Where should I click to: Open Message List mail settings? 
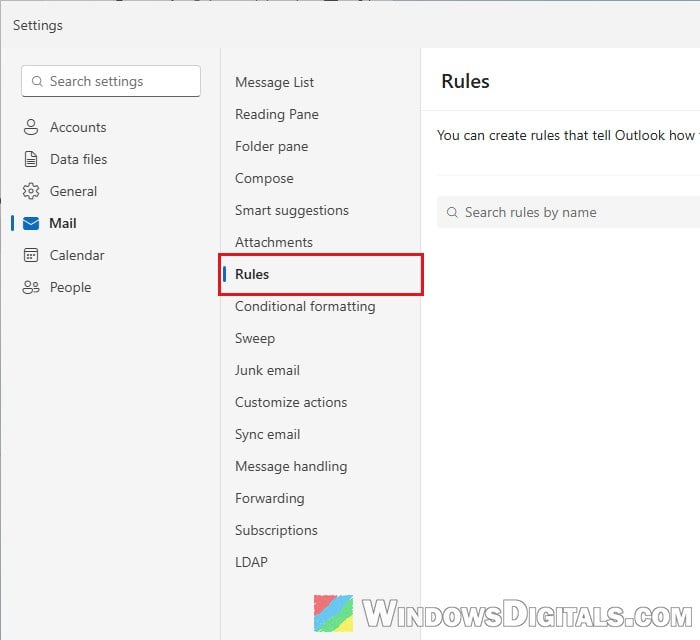click(x=274, y=82)
